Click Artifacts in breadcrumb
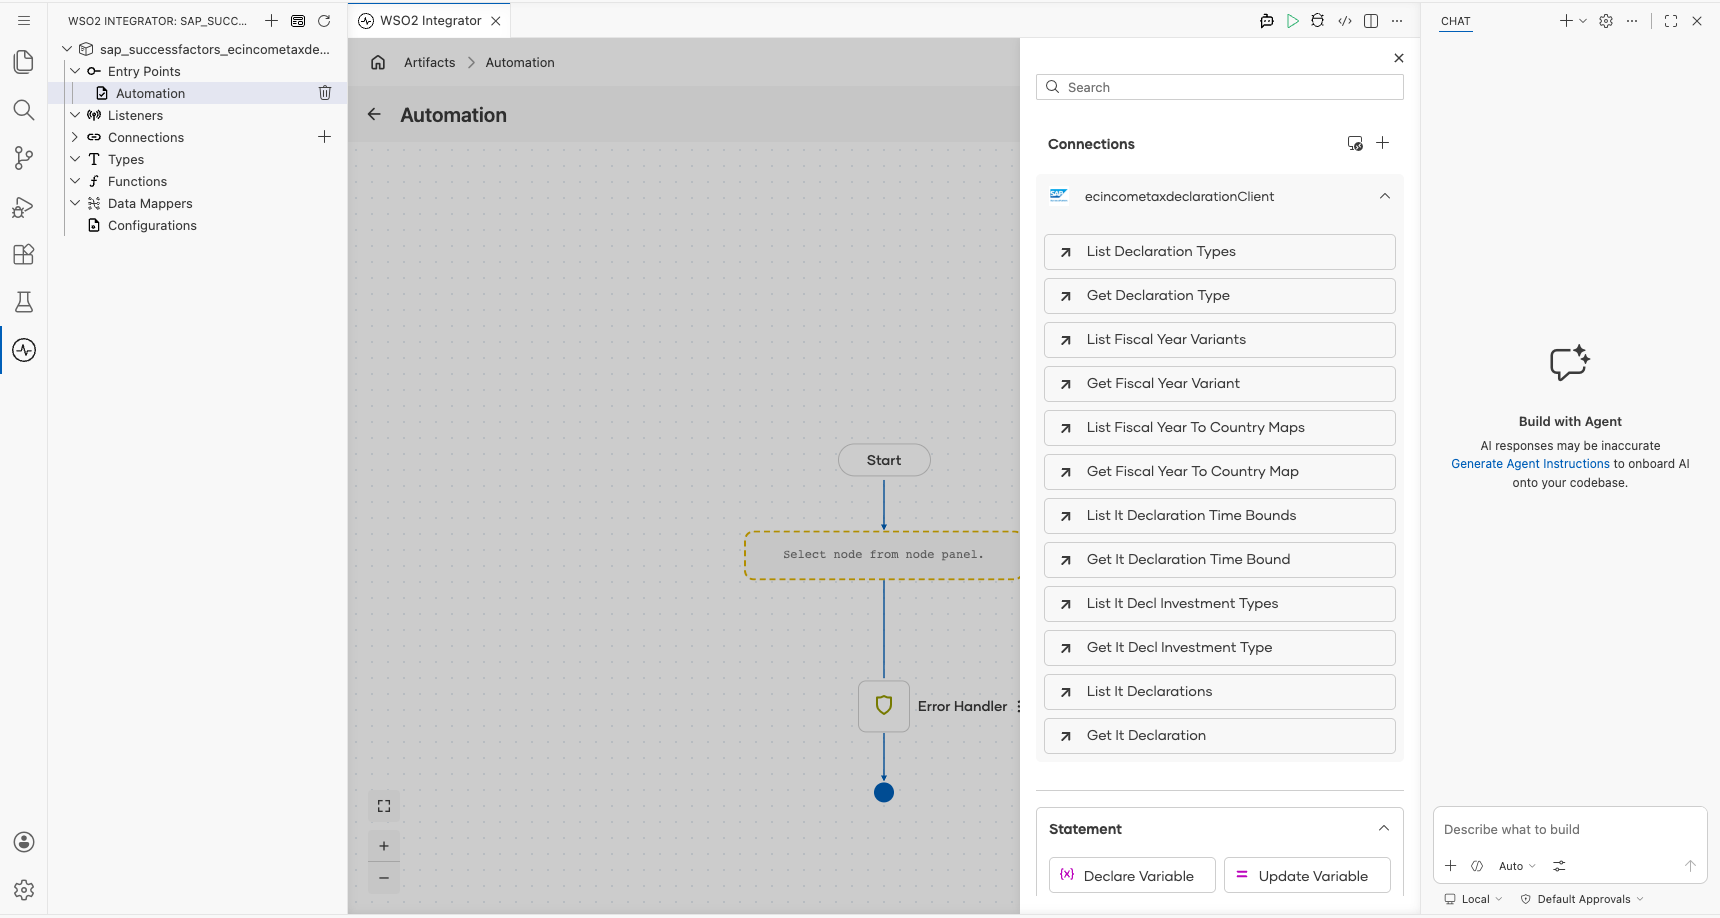 coord(429,62)
